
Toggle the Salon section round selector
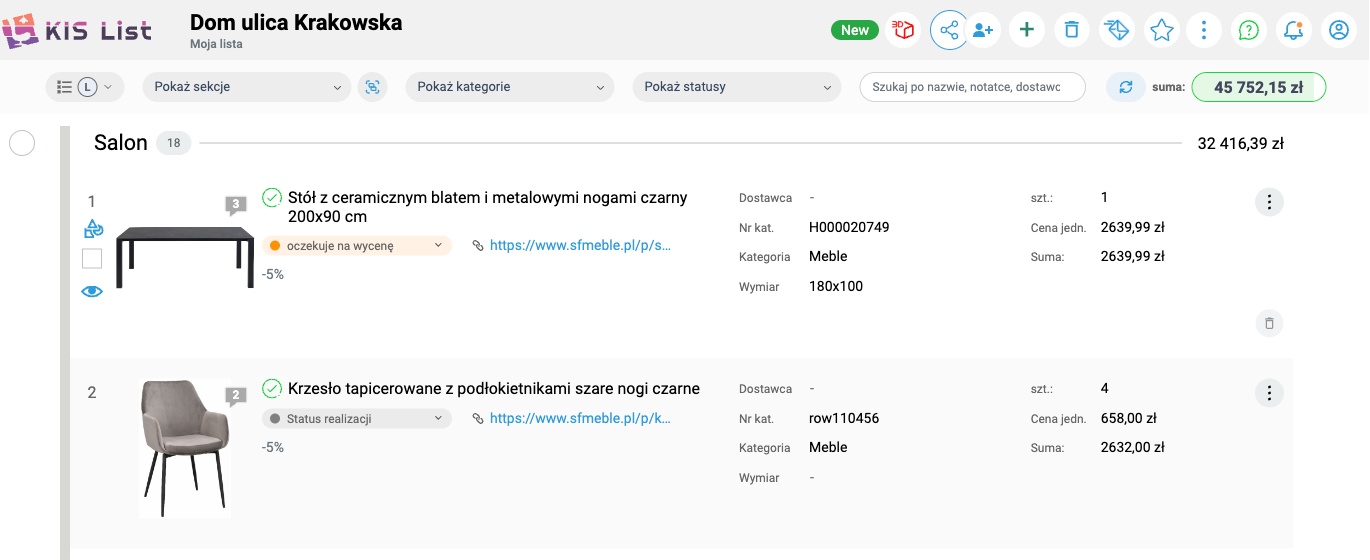[x=22, y=143]
